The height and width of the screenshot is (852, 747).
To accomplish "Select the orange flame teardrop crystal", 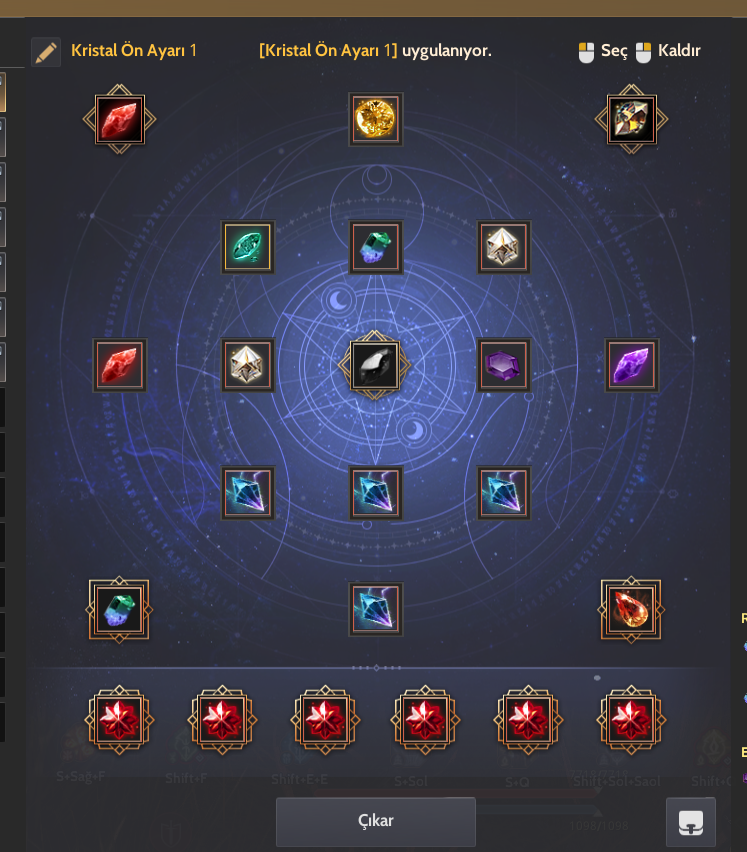I will tap(631, 609).
